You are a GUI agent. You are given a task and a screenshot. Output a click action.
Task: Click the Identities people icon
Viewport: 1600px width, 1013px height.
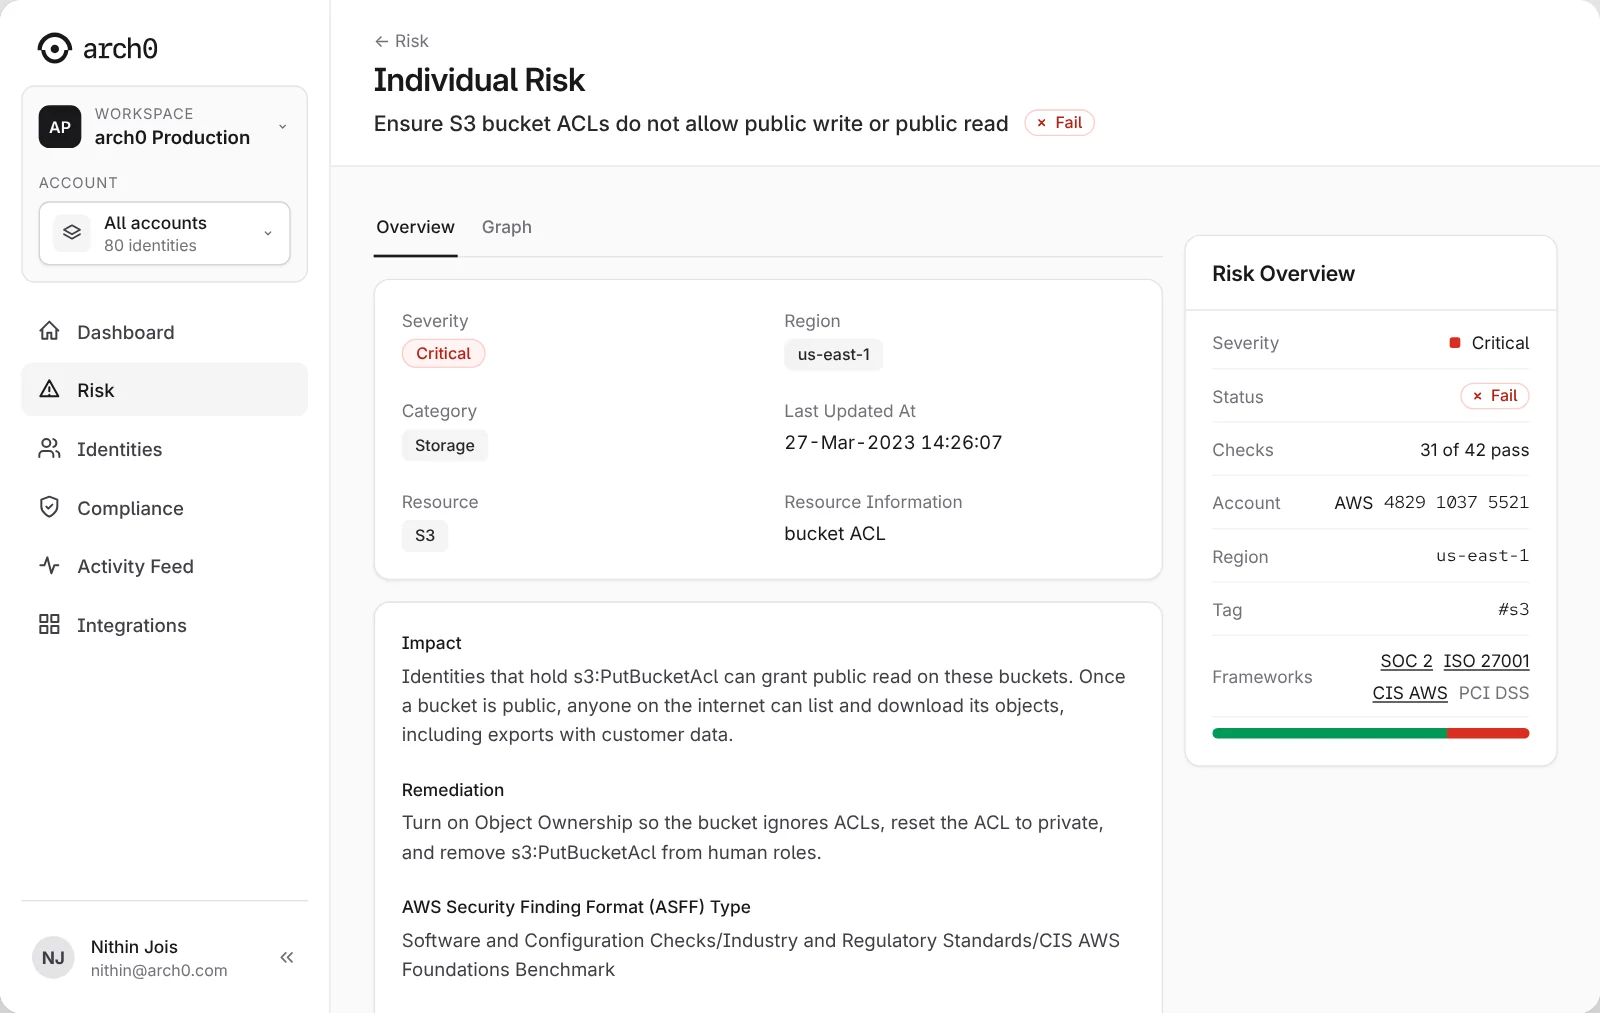[x=49, y=448]
